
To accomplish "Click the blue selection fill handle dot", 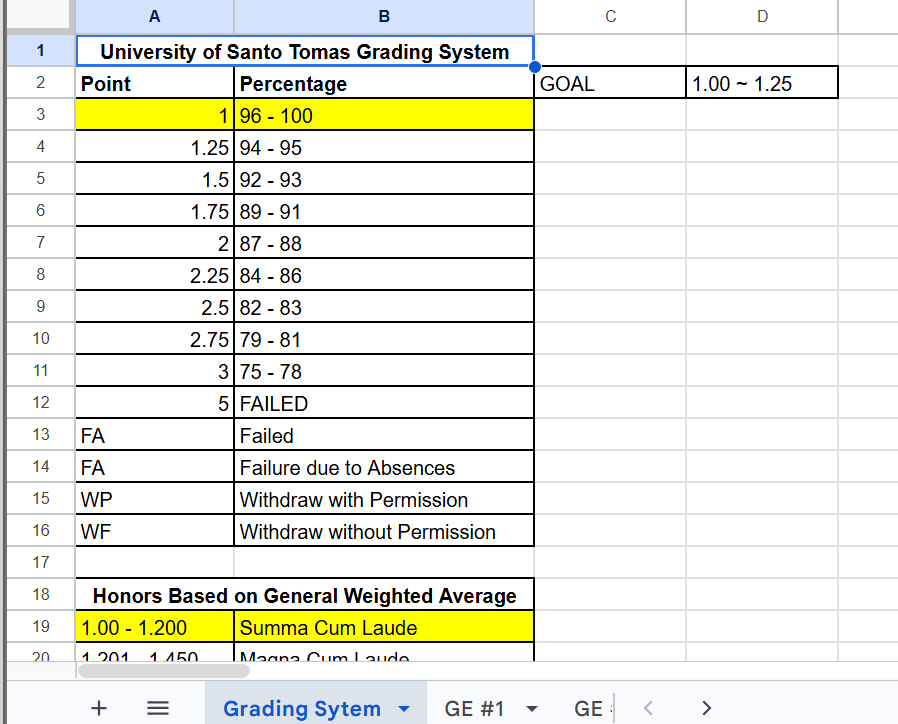I will coord(534,67).
